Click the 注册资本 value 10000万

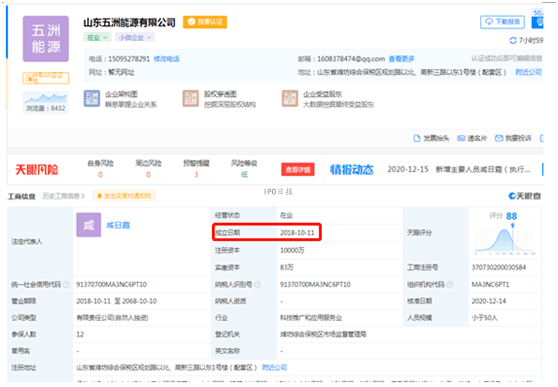(292, 250)
